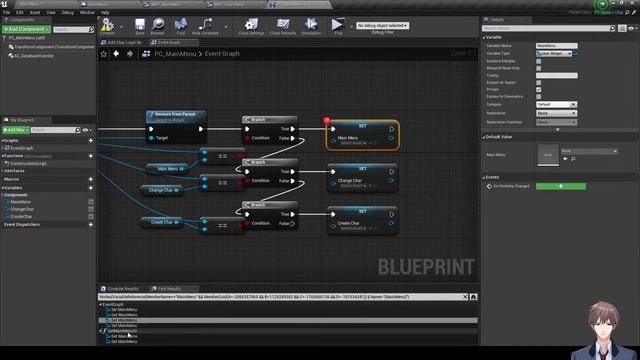Open the View menu
This screenshot has height=360, width=640.
point(51,13)
